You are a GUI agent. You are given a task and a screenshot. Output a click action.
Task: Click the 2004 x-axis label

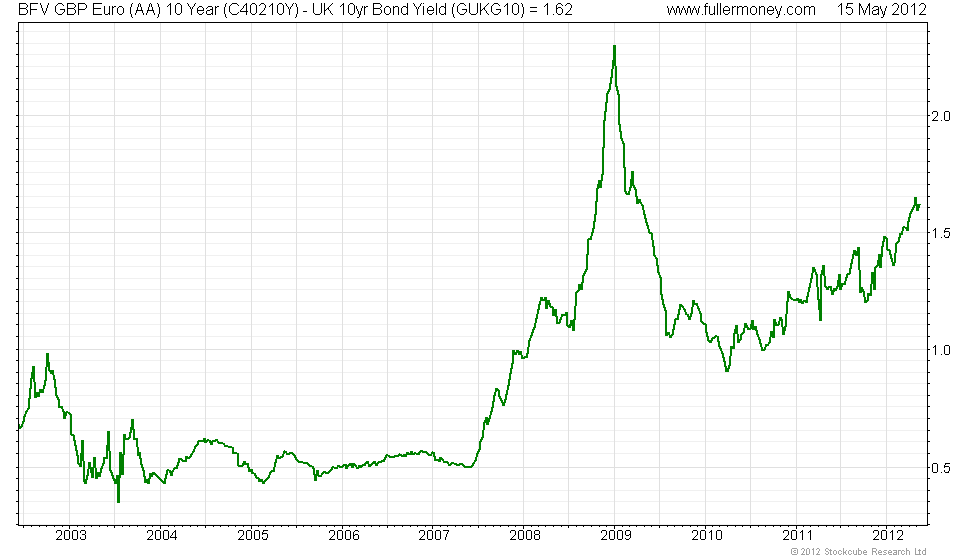tap(162, 535)
